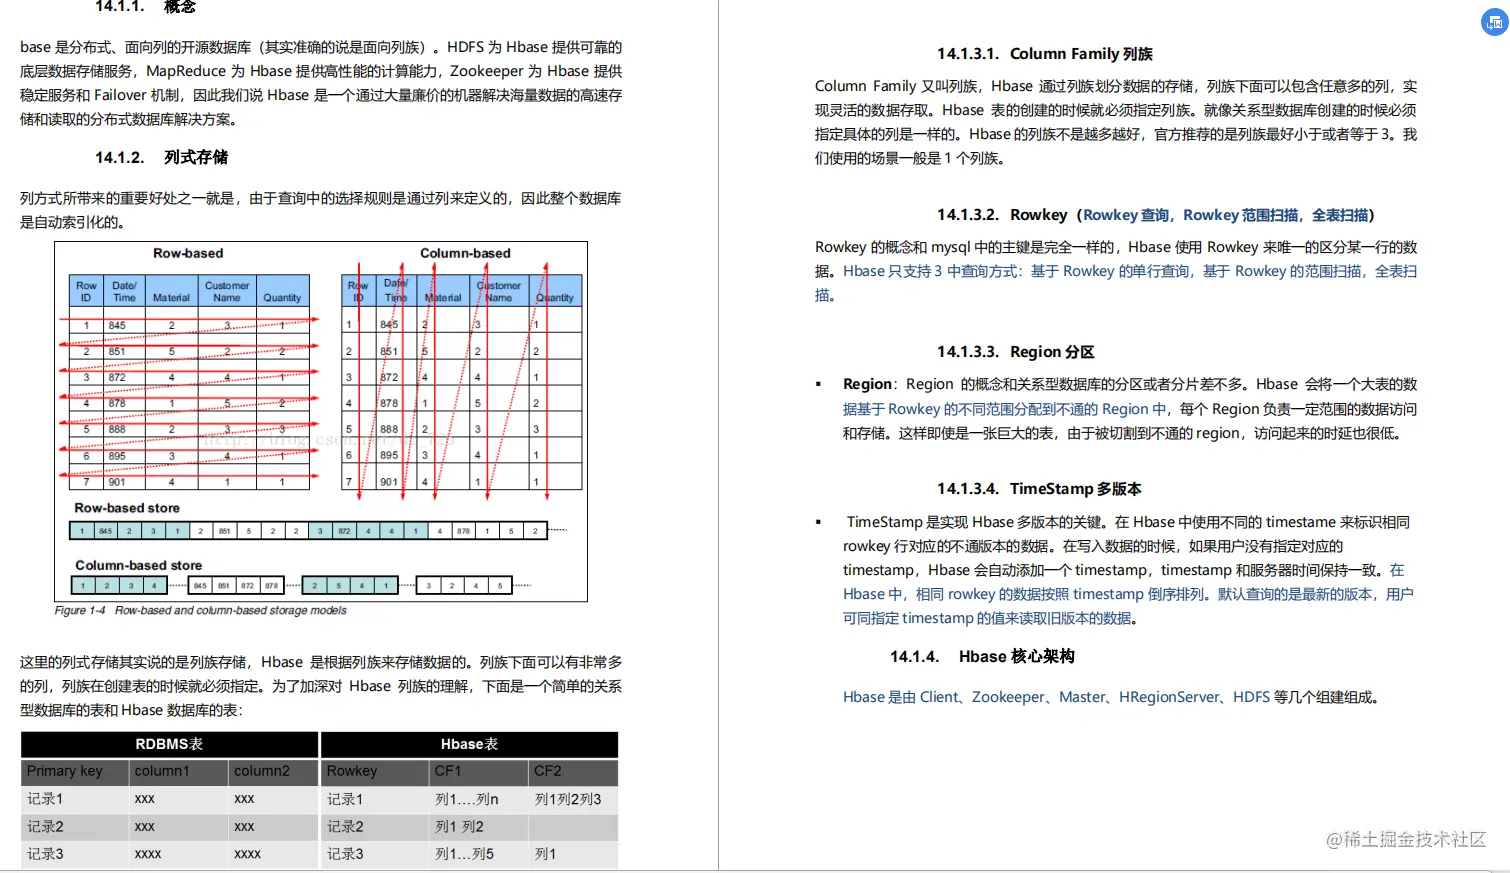Open the '全表扫描' hyperlink

pos(1340,214)
